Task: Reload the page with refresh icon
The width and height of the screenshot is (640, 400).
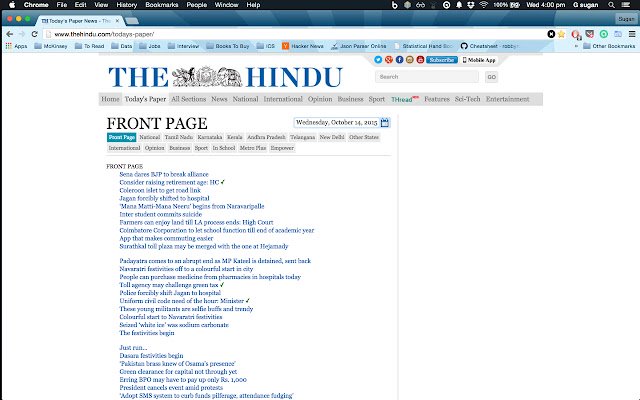Action: click(x=35, y=34)
